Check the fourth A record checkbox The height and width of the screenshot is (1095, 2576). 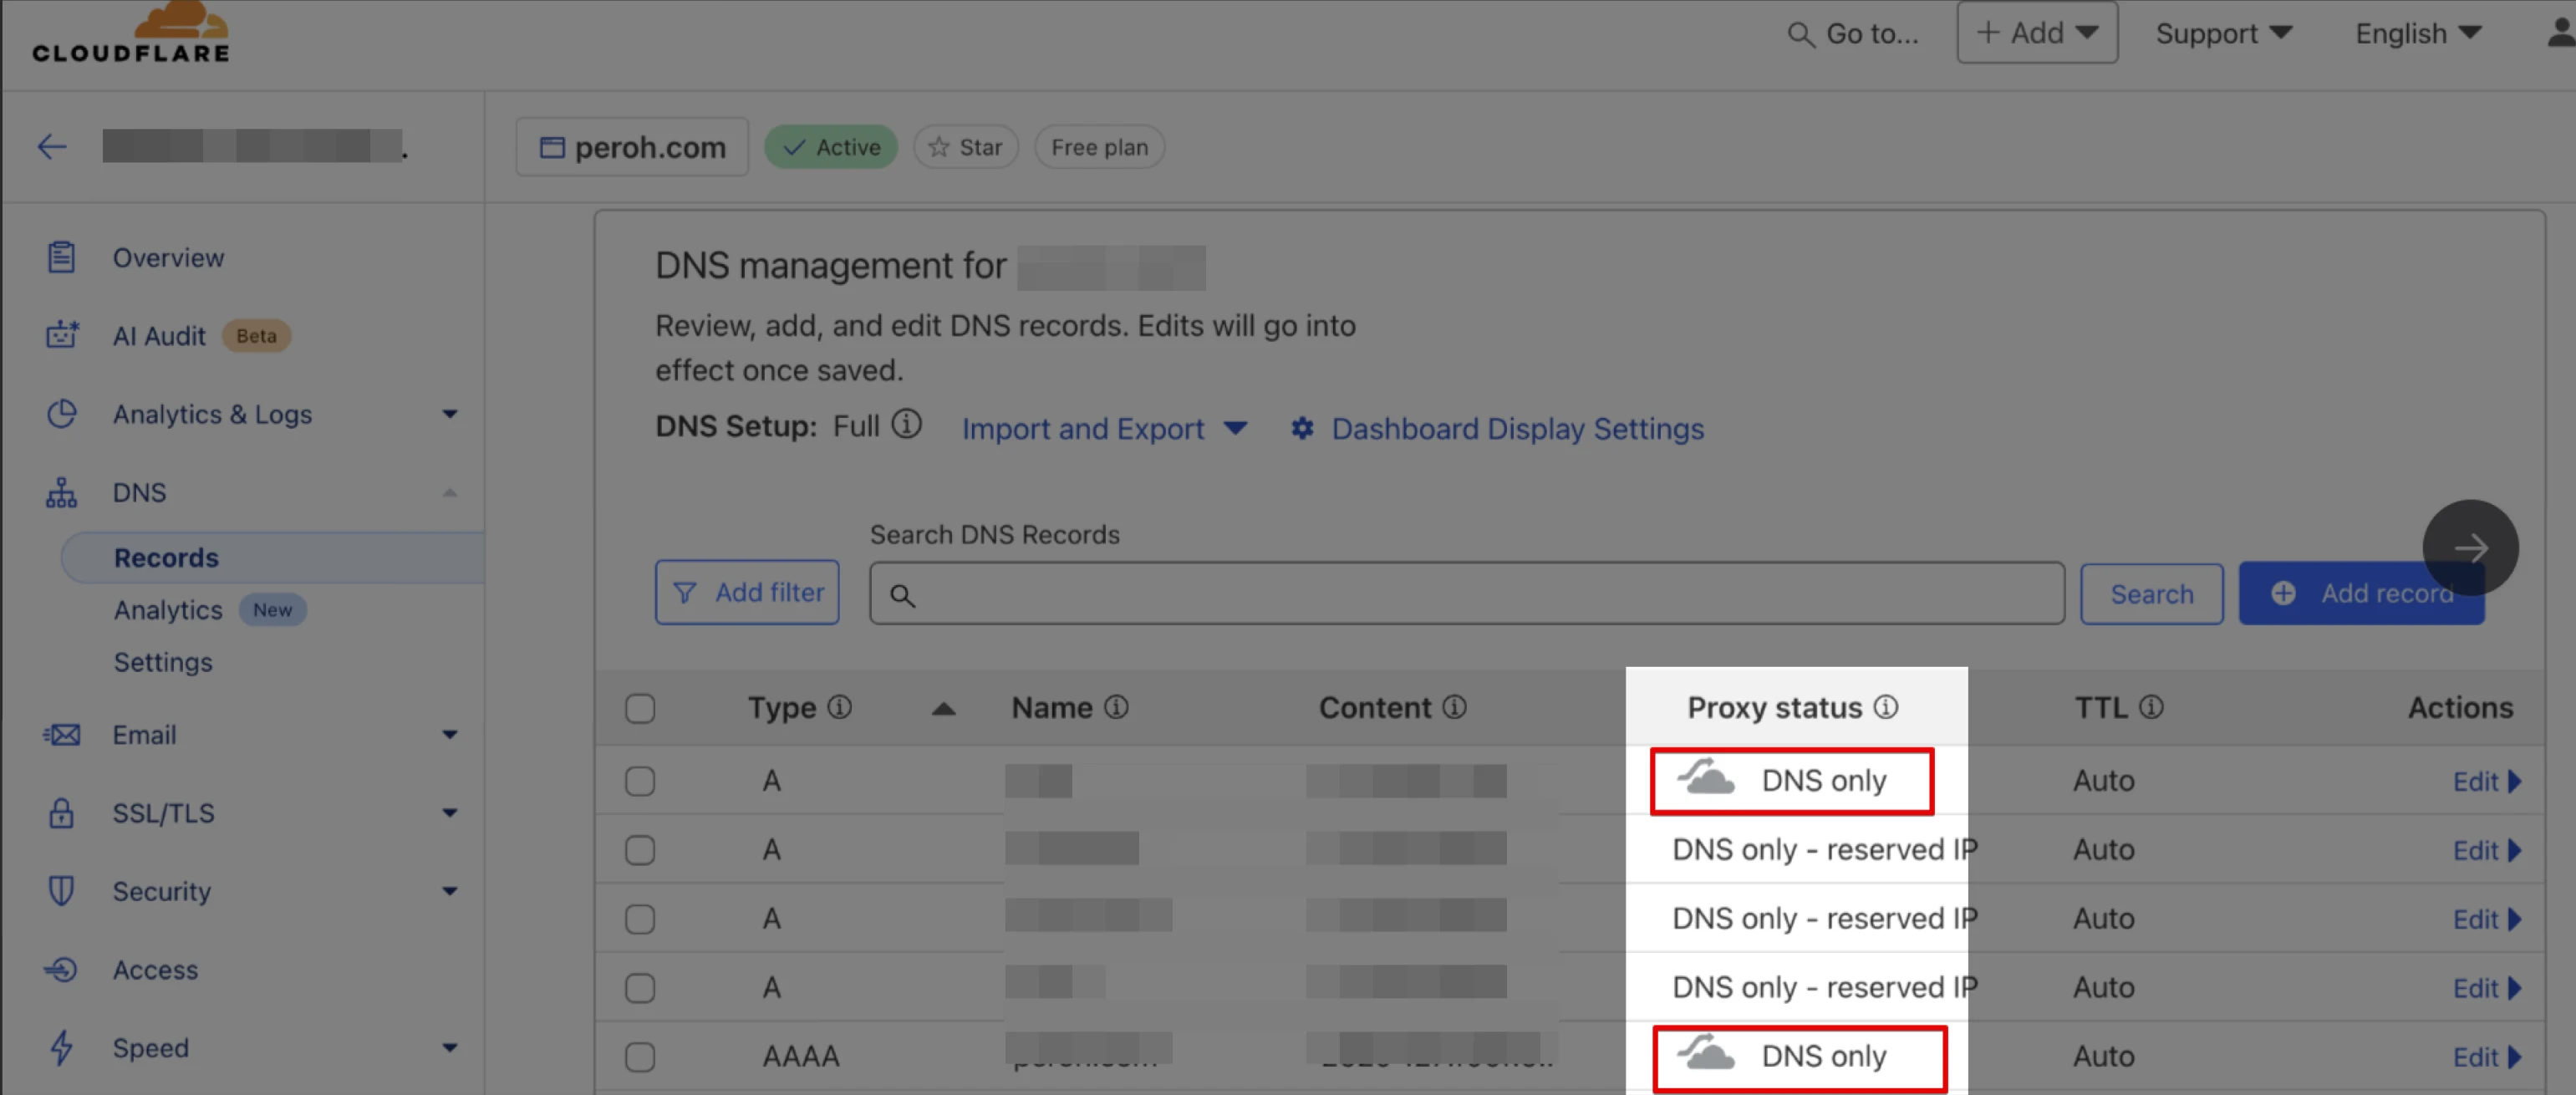click(640, 988)
